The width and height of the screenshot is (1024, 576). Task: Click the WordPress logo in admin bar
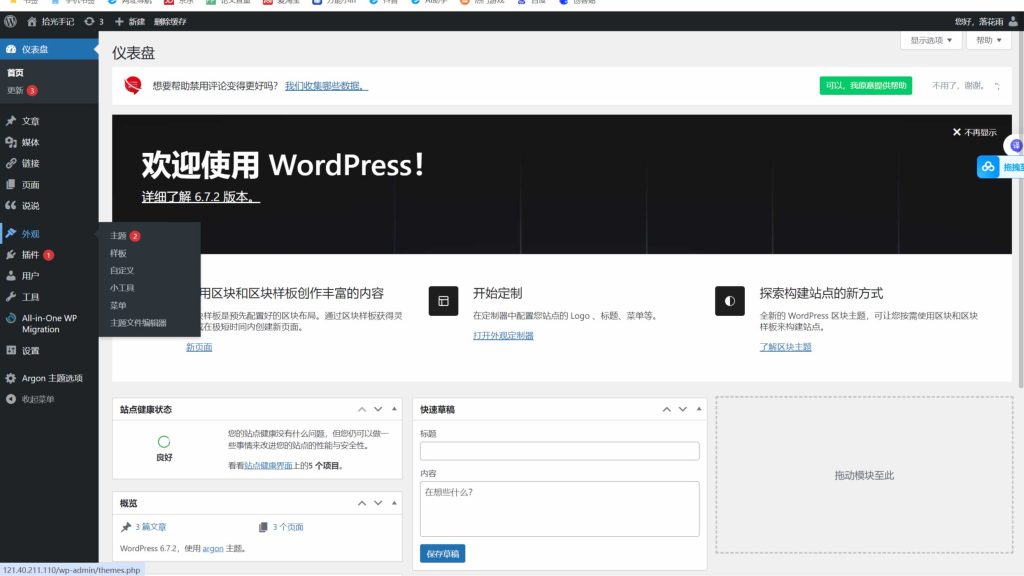pyautogui.click(x=10, y=21)
